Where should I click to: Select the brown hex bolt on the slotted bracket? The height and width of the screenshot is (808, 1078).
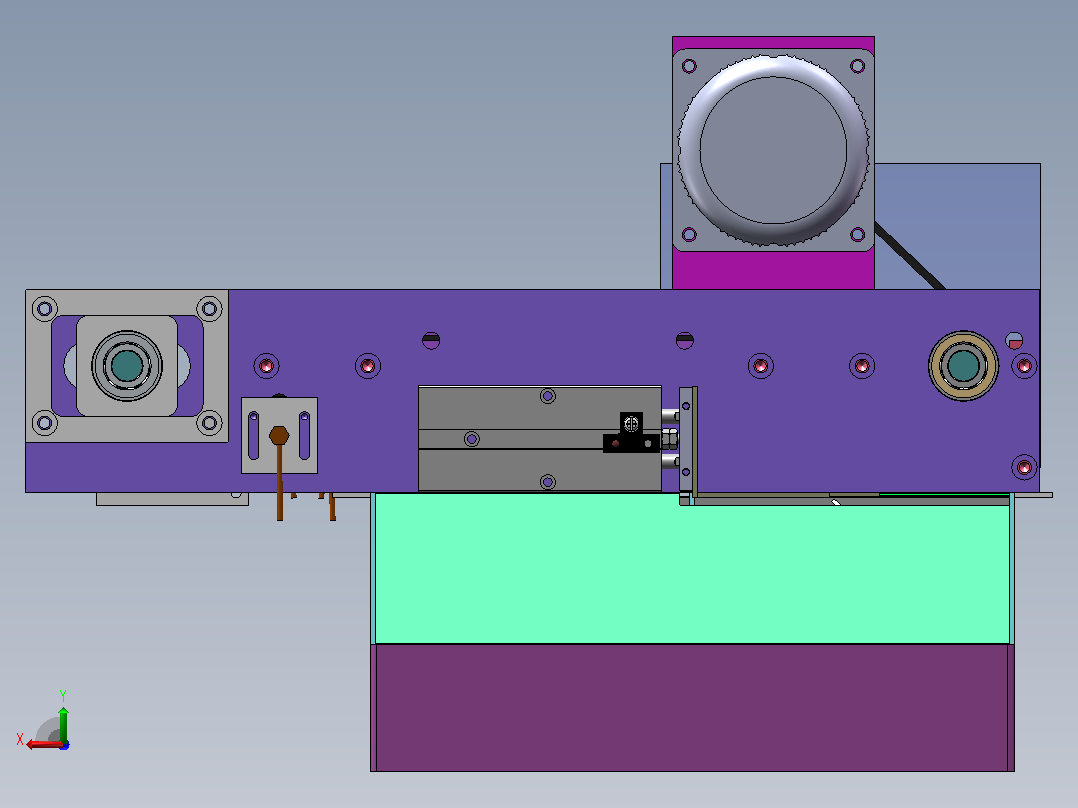click(279, 435)
